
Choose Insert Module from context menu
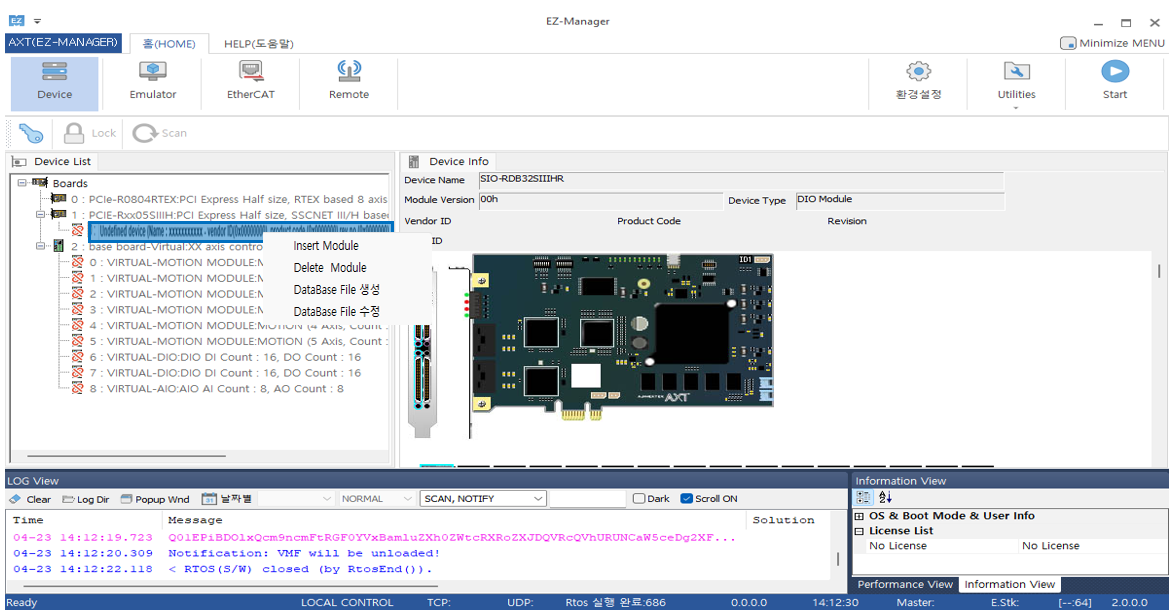(326, 245)
